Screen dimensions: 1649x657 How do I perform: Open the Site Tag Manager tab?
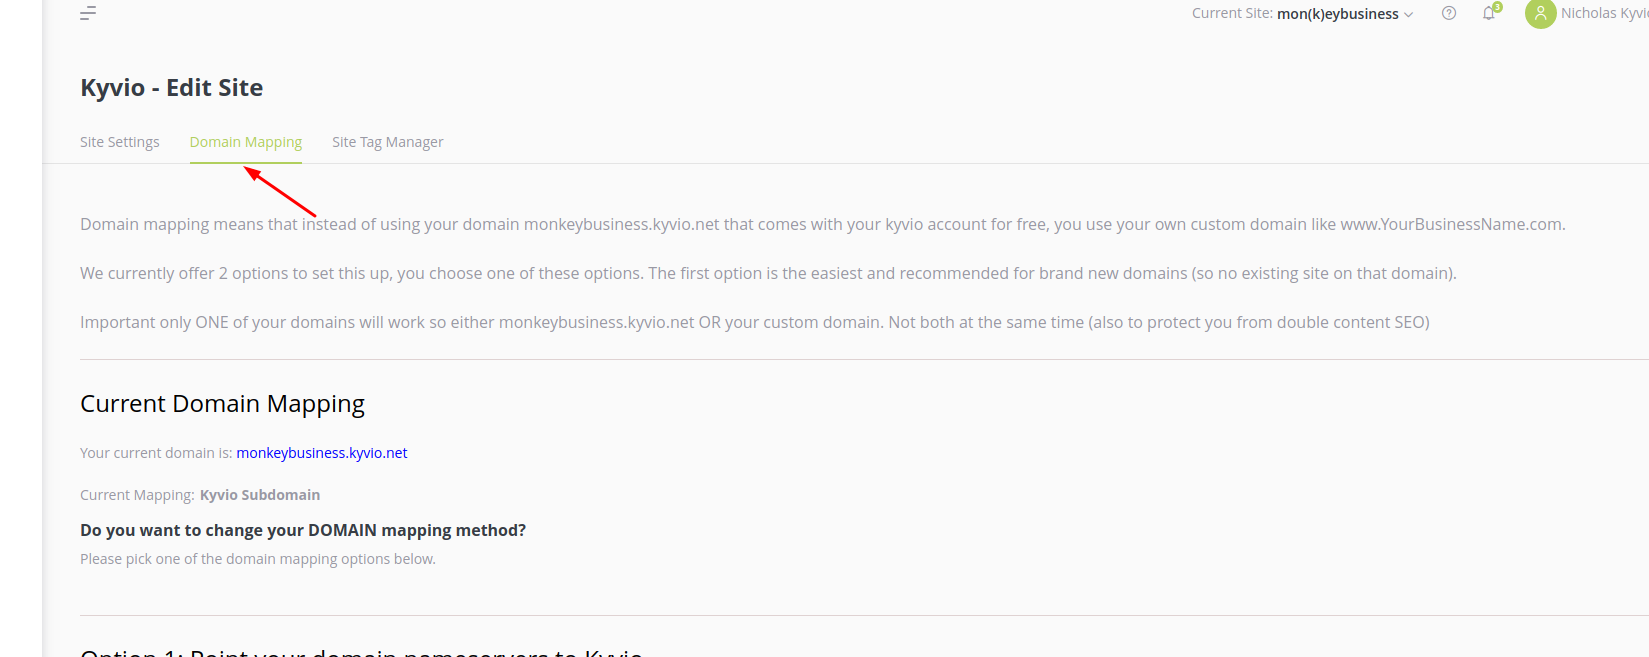click(388, 142)
